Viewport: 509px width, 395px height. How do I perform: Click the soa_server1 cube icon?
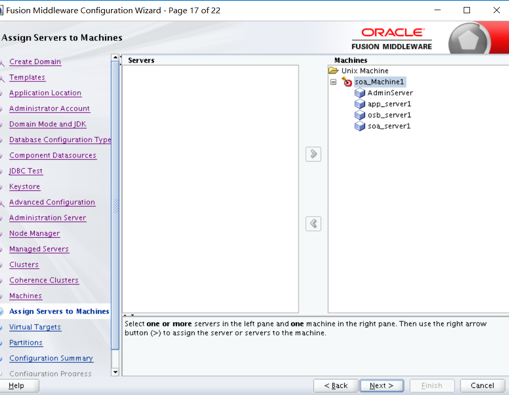tap(360, 126)
